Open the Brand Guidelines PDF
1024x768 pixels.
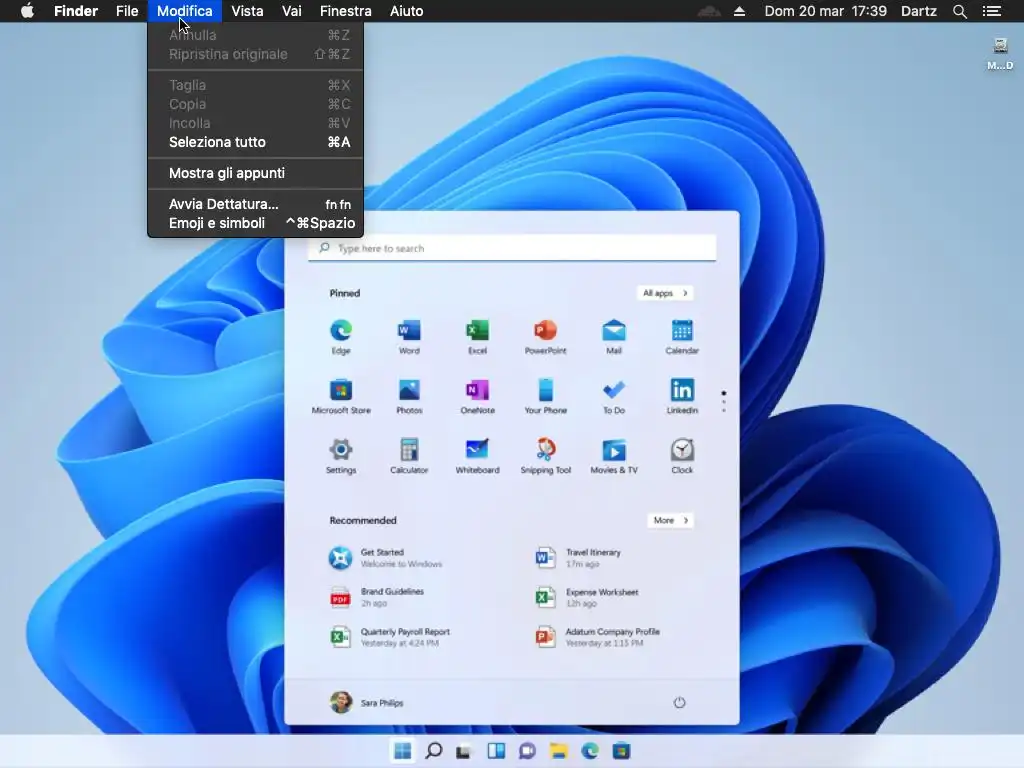pos(376,598)
